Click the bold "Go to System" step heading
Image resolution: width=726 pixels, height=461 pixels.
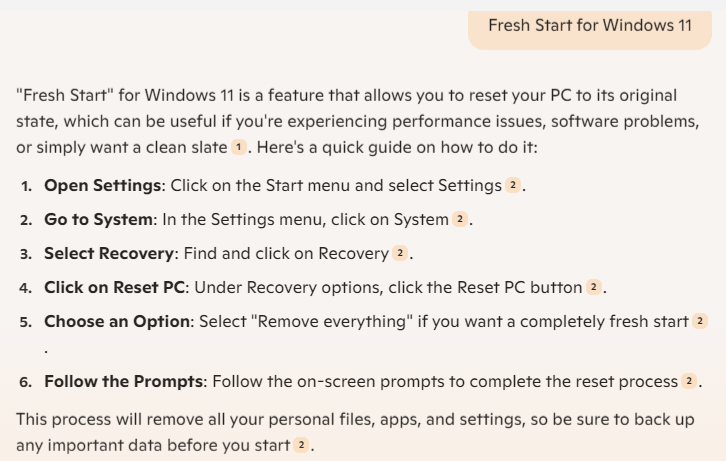point(98,219)
